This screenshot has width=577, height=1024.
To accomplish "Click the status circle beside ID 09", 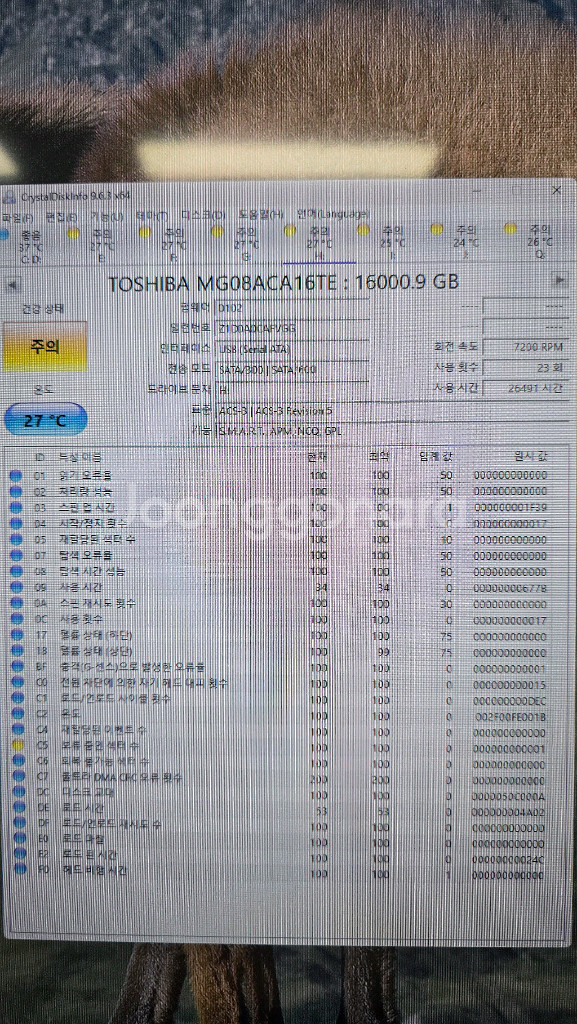I will click(x=16, y=587).
